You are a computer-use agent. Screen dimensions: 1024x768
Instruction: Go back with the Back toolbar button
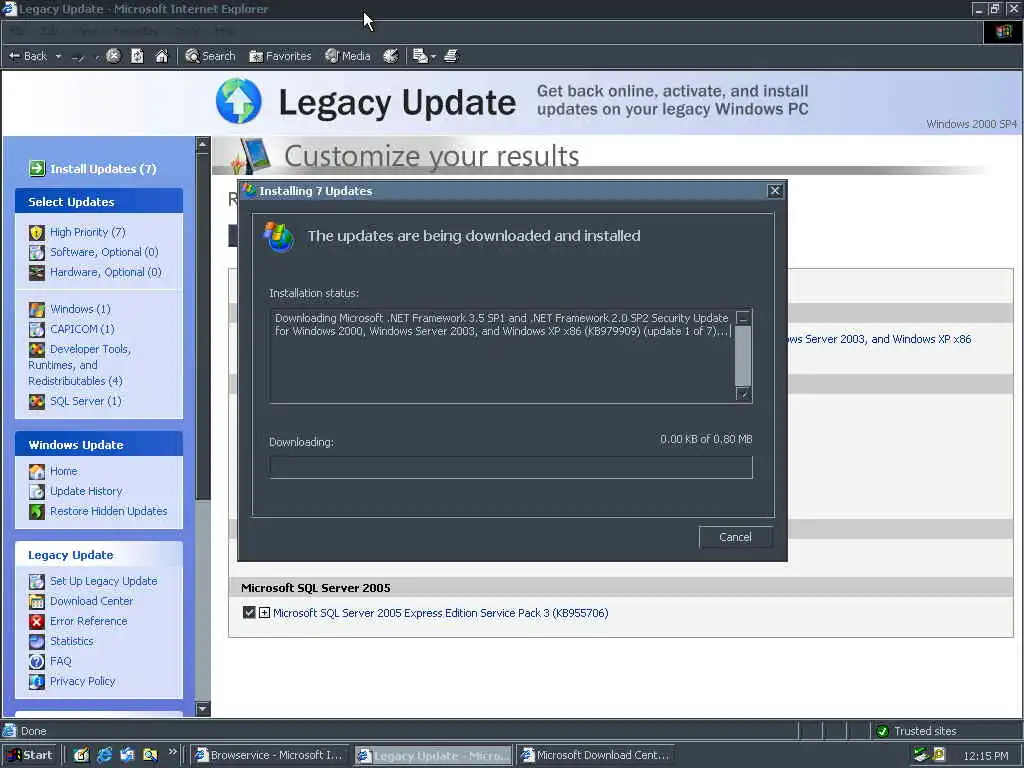click(27, 56)
